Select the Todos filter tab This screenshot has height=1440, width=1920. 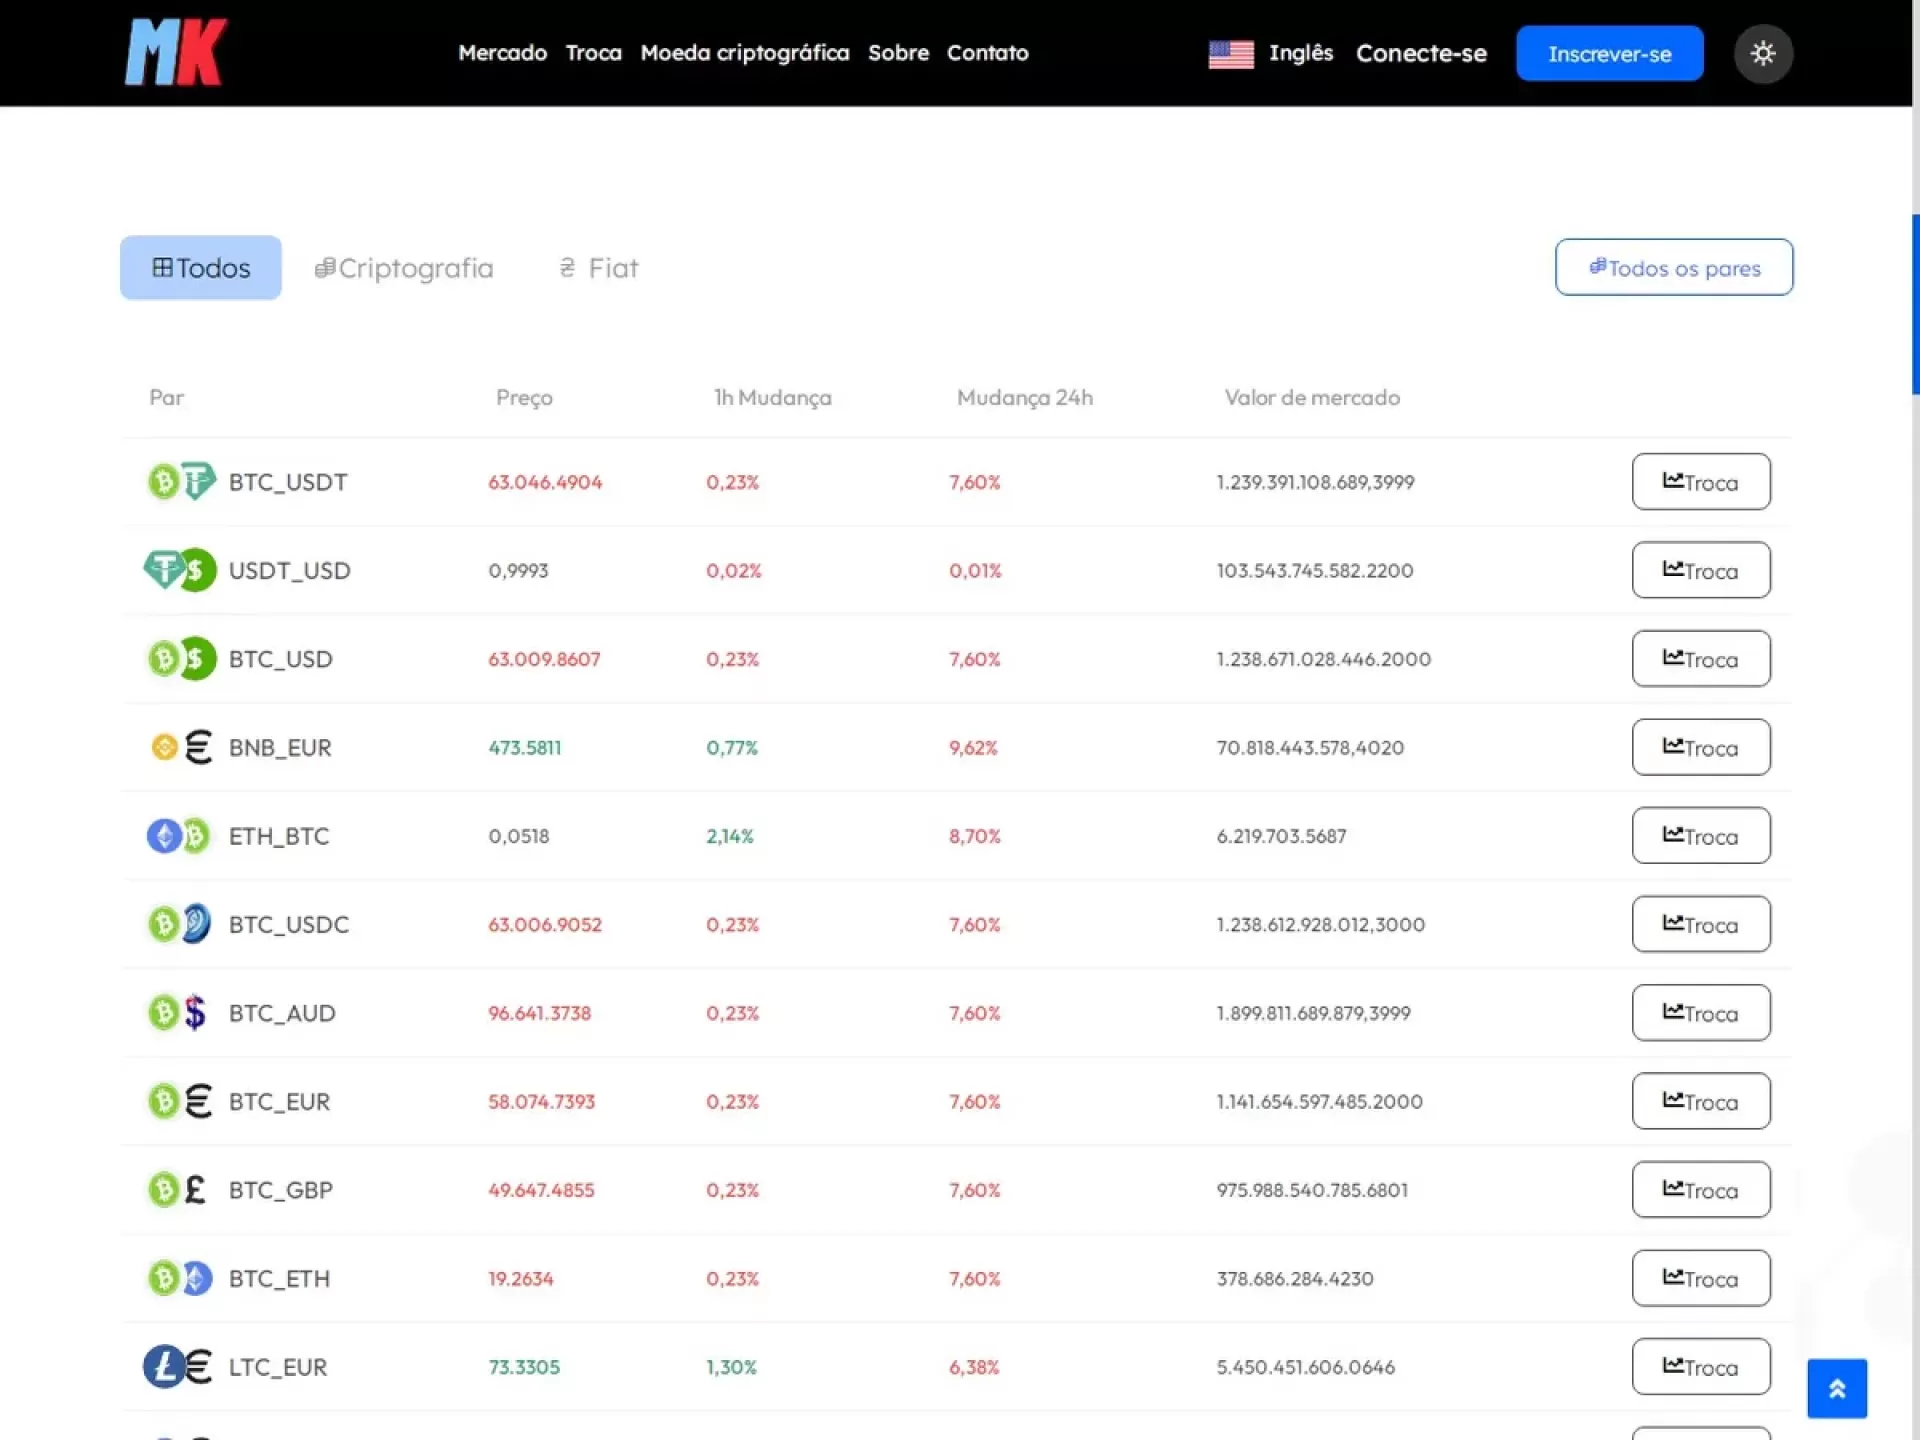pyautogui.click(x=201, y=268)
